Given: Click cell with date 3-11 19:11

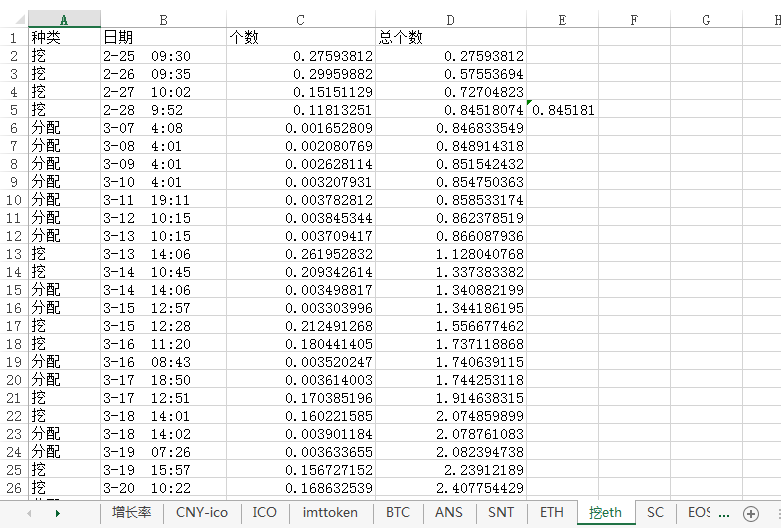Looking at the screenshot, I should pos(163,200).
